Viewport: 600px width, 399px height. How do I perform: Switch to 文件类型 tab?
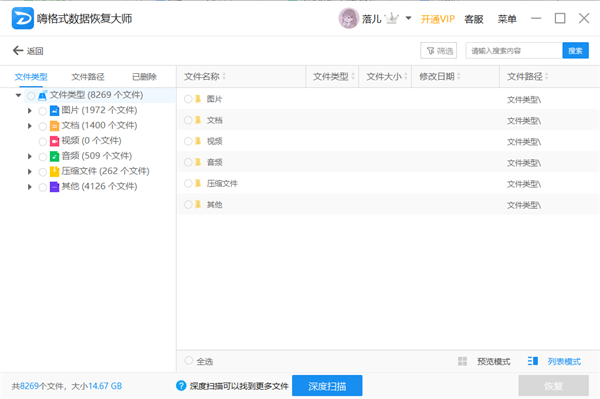coord(31,77)
